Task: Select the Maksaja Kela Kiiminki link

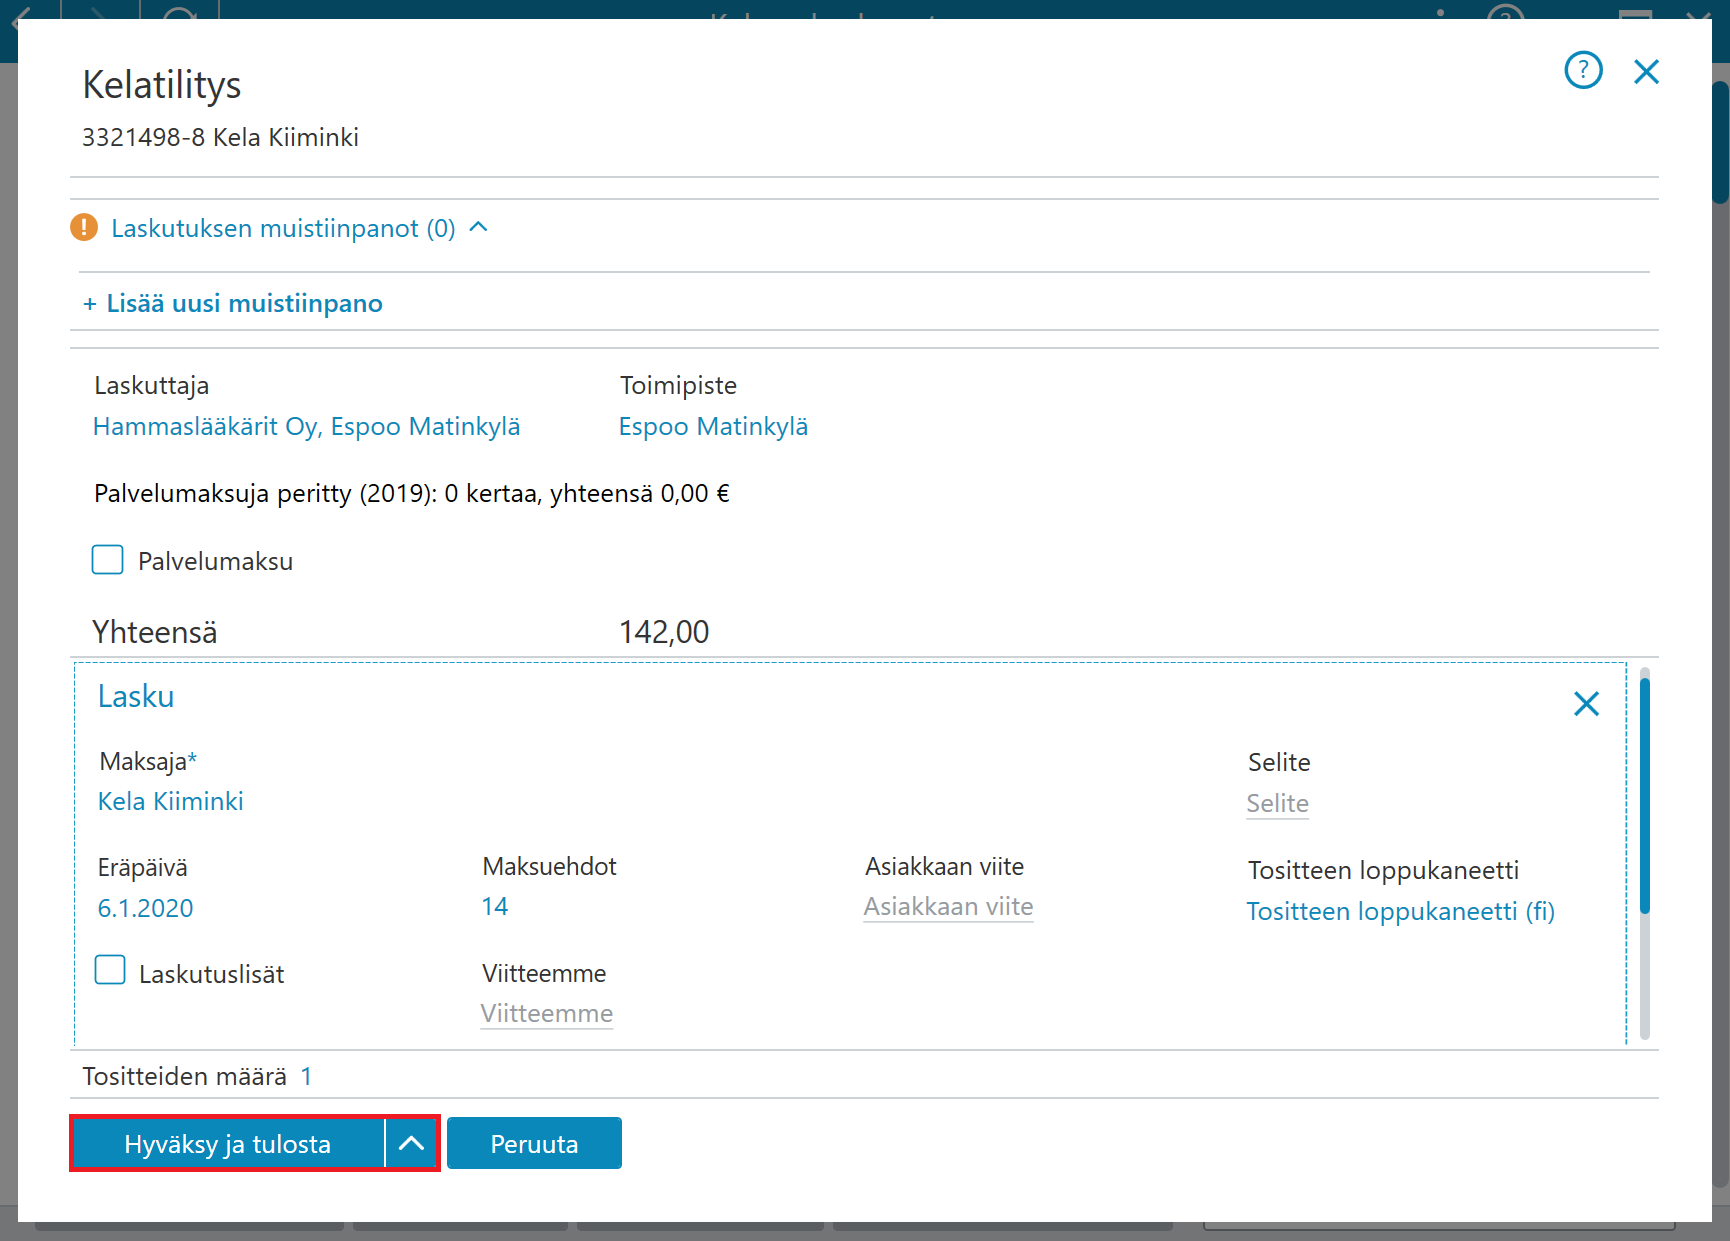Action: (x=170, y=802)
